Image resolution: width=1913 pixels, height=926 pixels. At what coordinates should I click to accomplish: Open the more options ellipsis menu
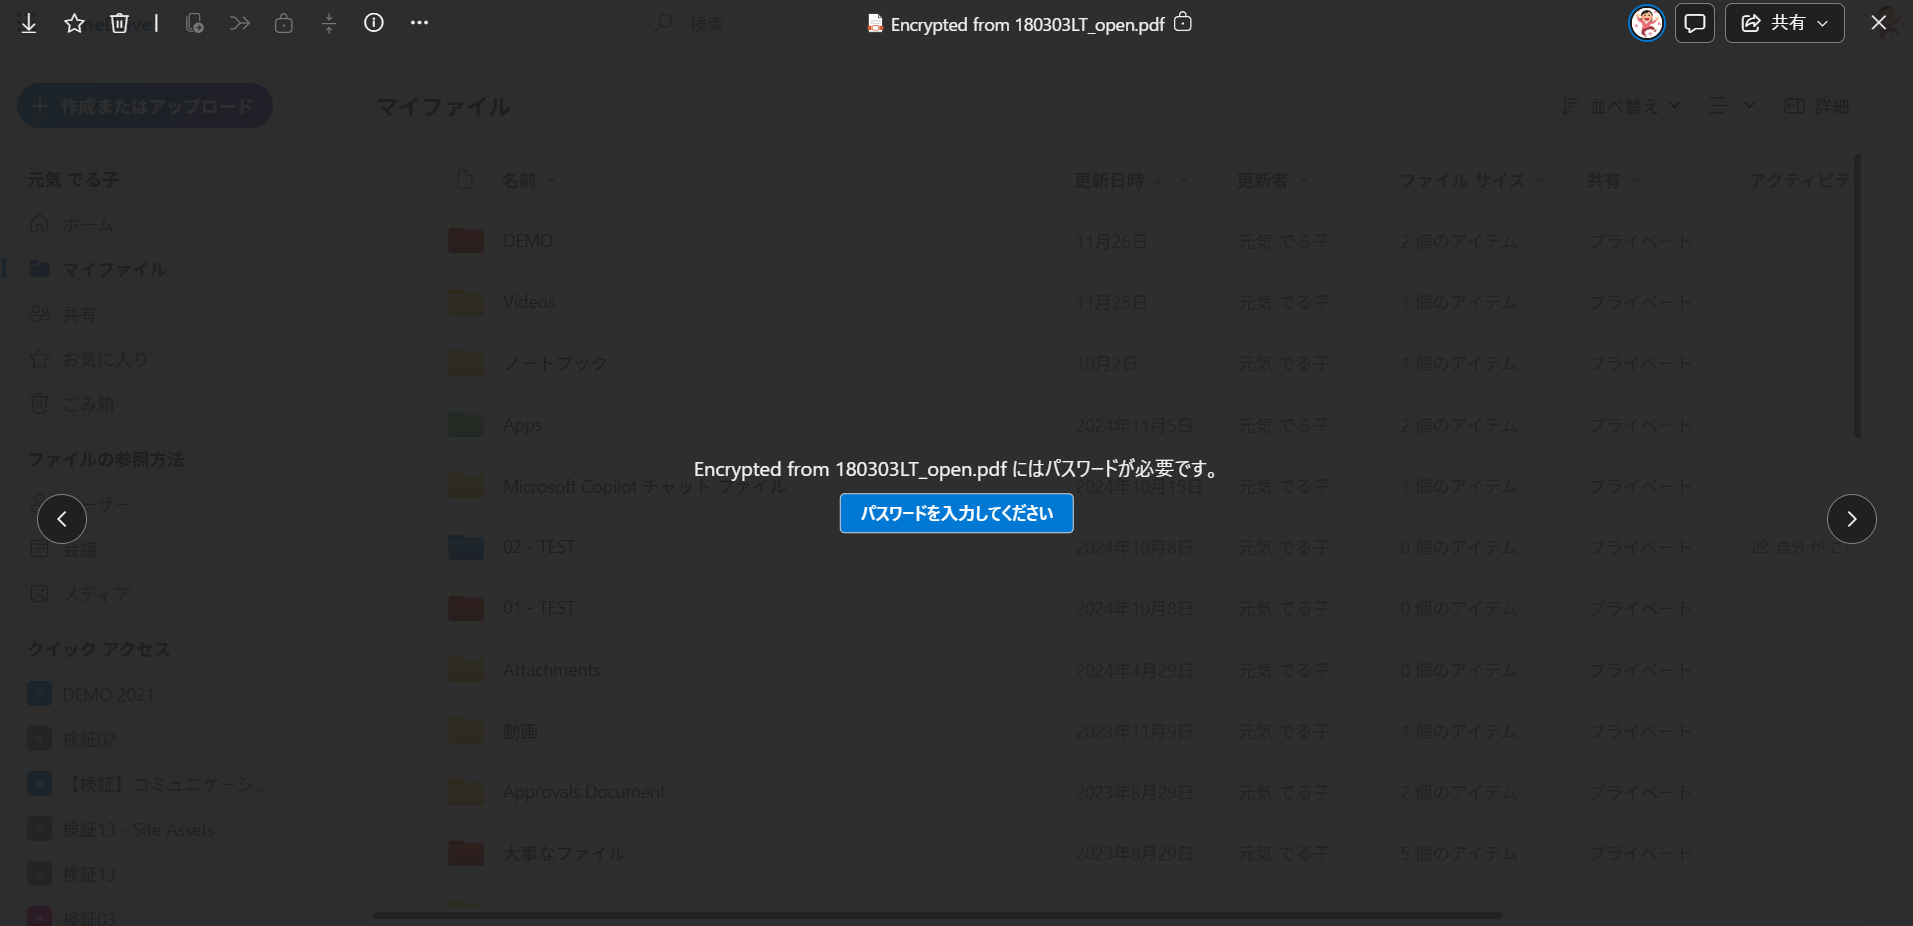tap(419, 23)
